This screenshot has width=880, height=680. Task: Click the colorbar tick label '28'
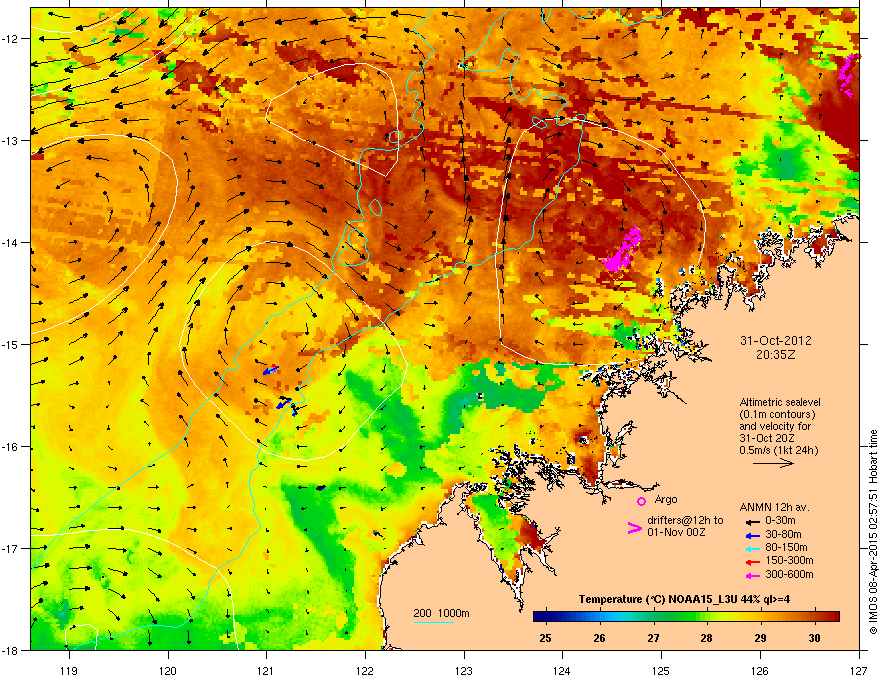pyautogui.click(x=706, y=638)
